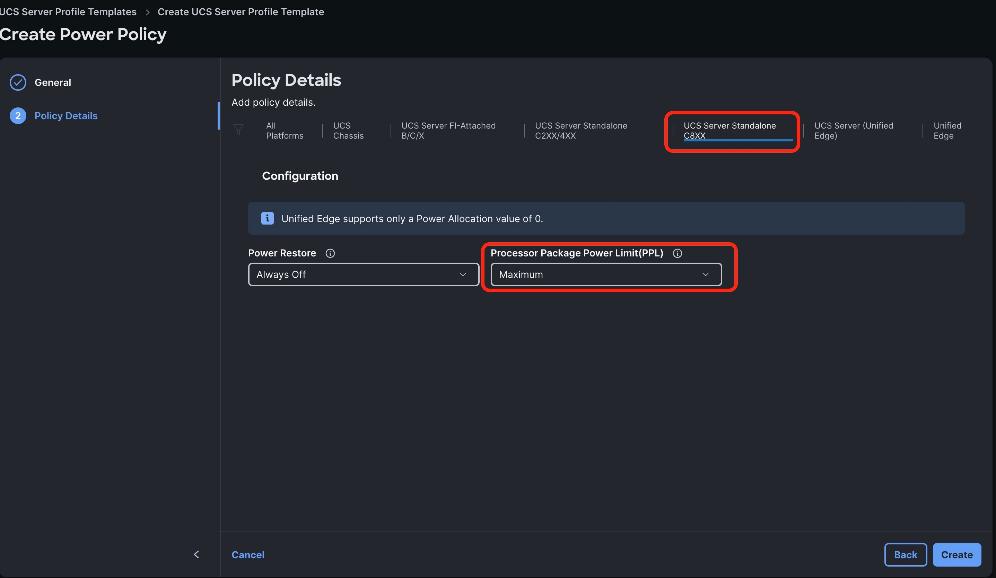Viewport: 996px width, 578px height.
Task: Click the Back button
Action: [905, 554]
